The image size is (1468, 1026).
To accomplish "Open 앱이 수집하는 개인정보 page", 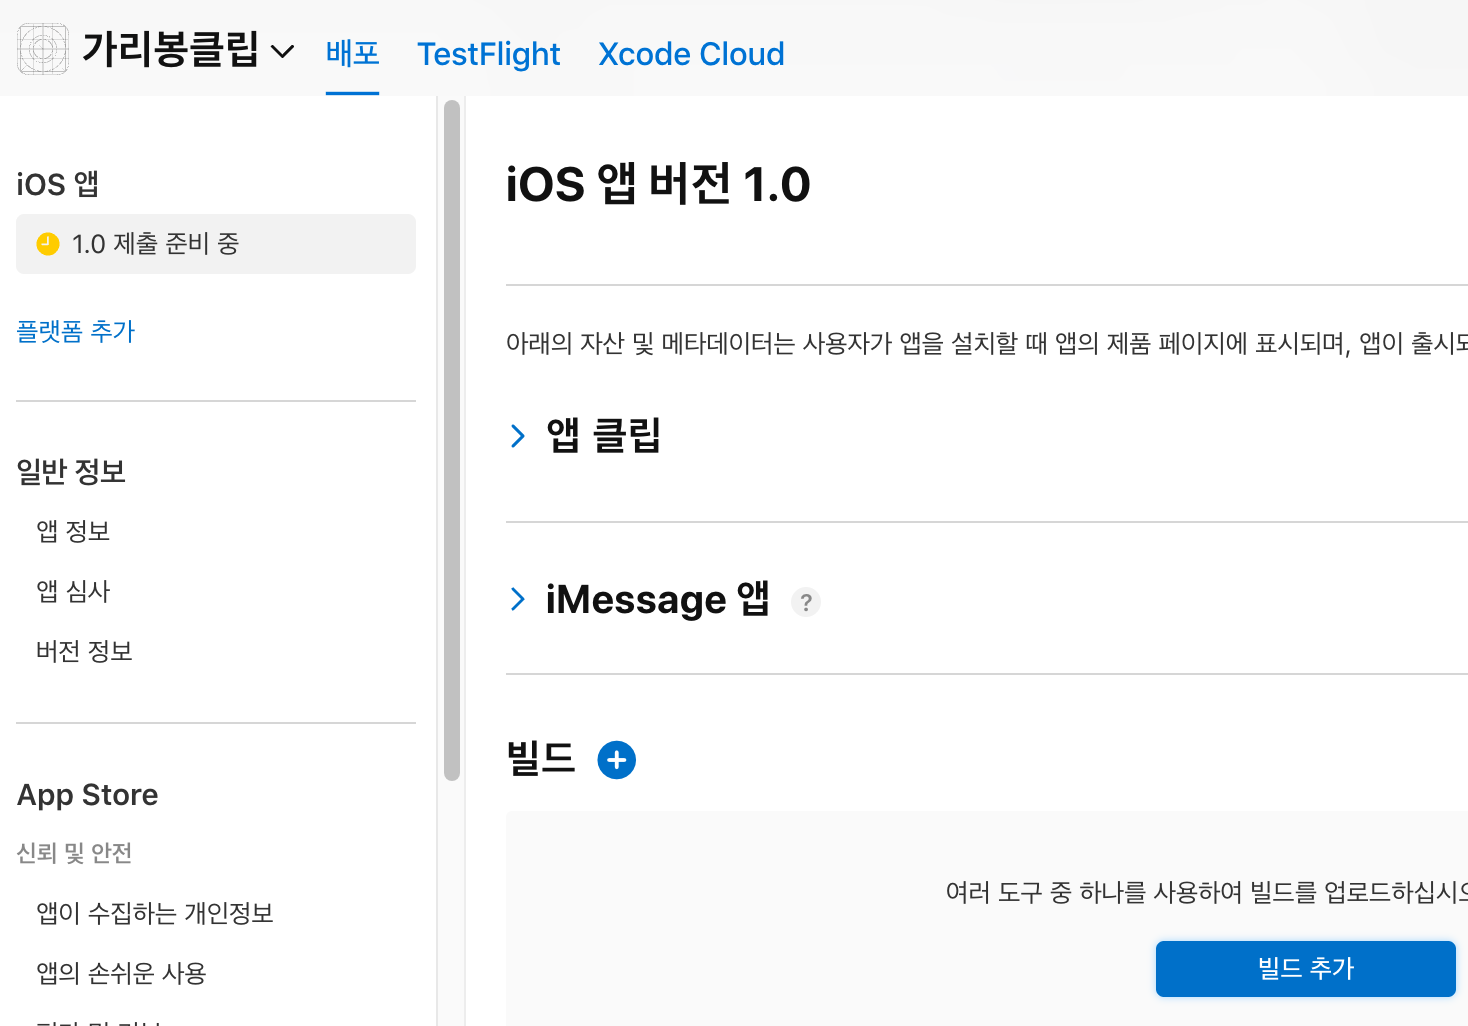I will coord(155,913).
